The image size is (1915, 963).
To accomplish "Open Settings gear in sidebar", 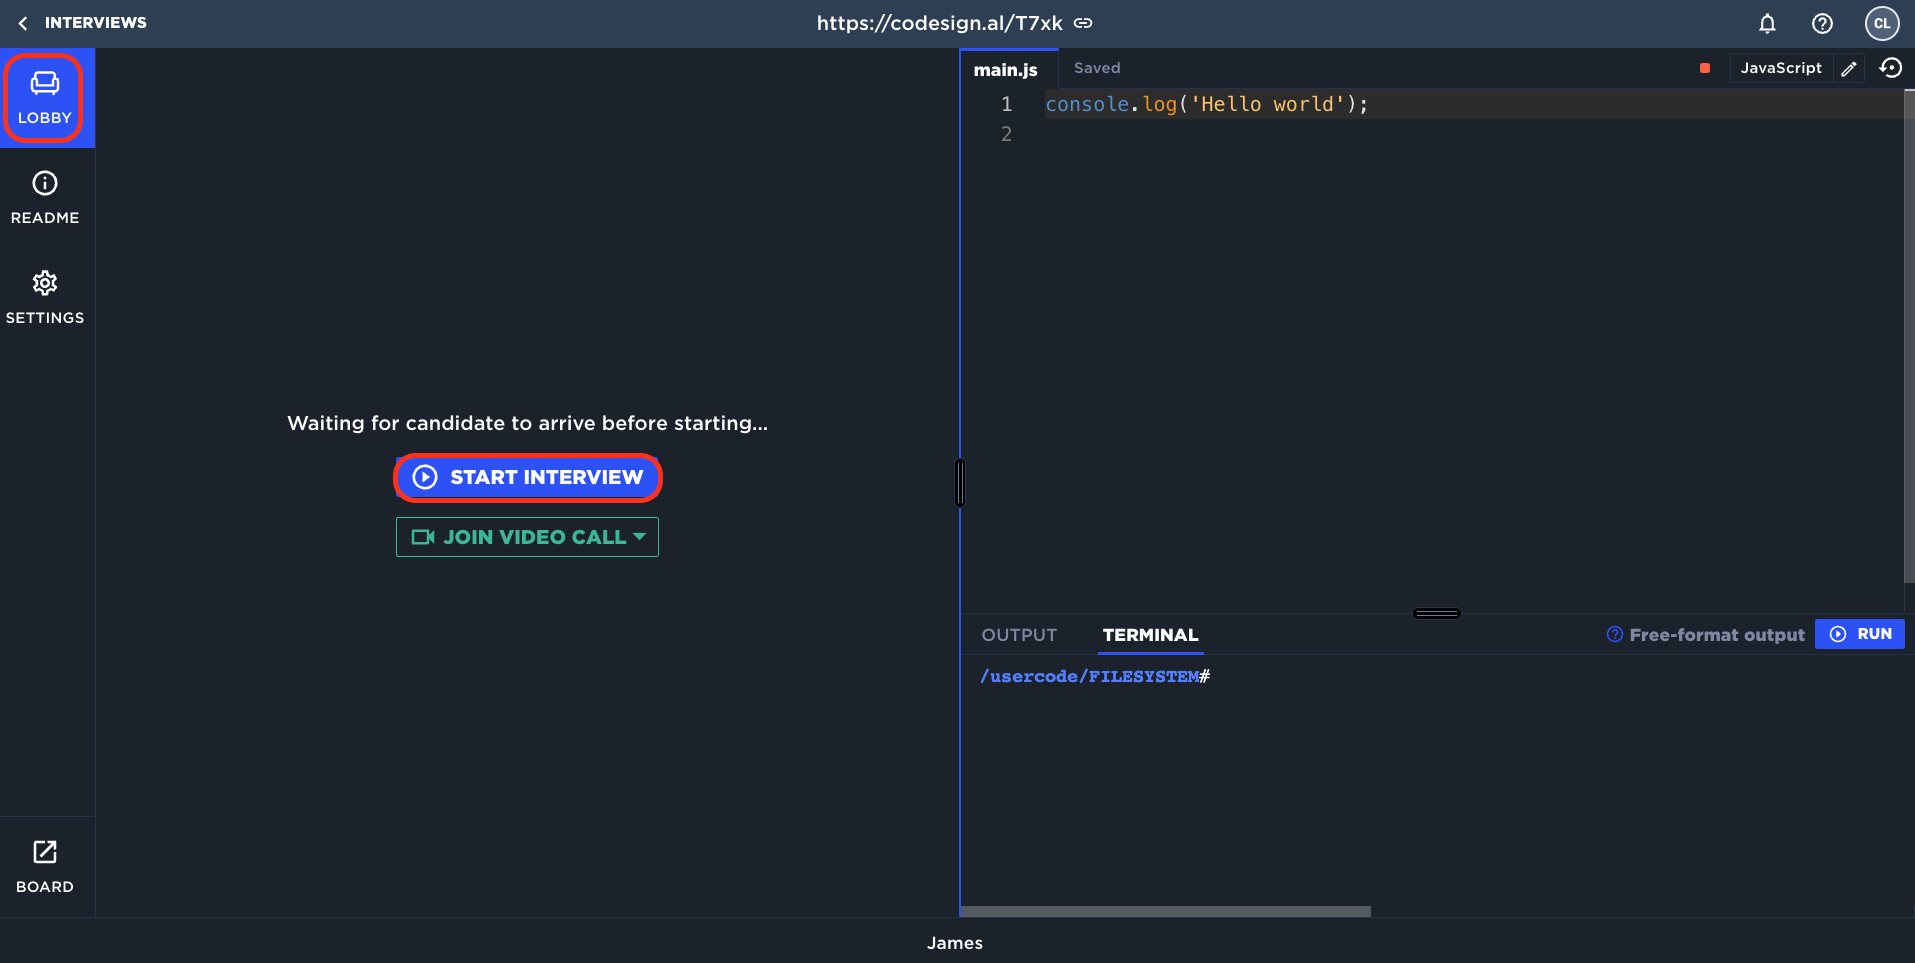I will [x=45, y=297].
